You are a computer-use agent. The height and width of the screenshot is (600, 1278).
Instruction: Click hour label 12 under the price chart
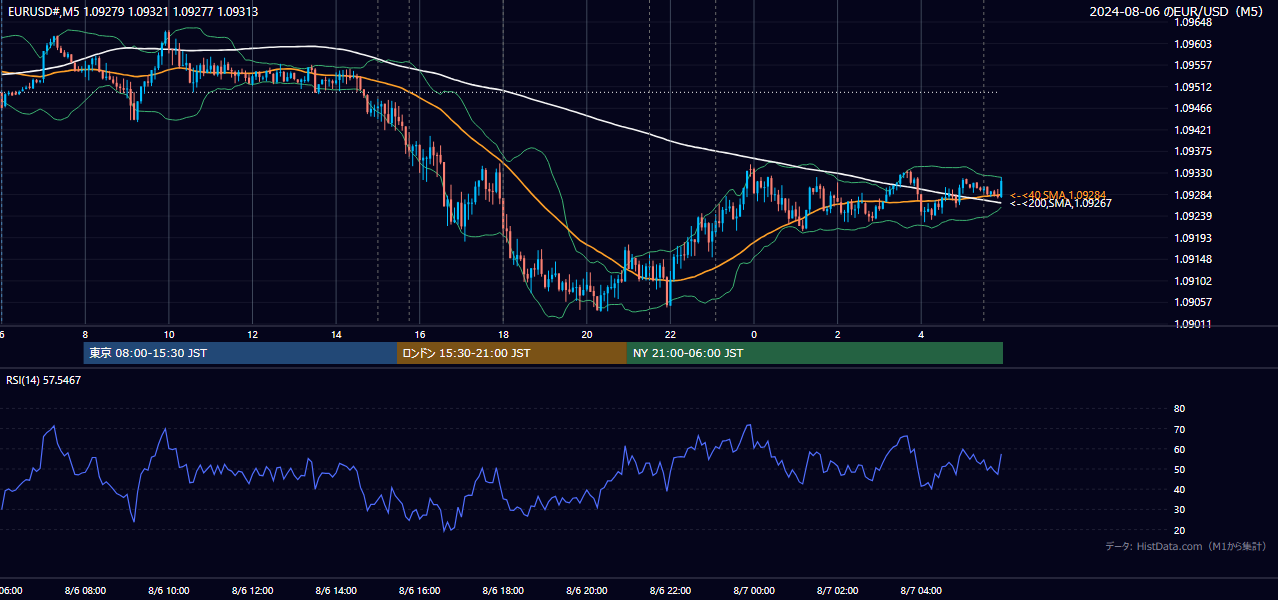[253, 334]
